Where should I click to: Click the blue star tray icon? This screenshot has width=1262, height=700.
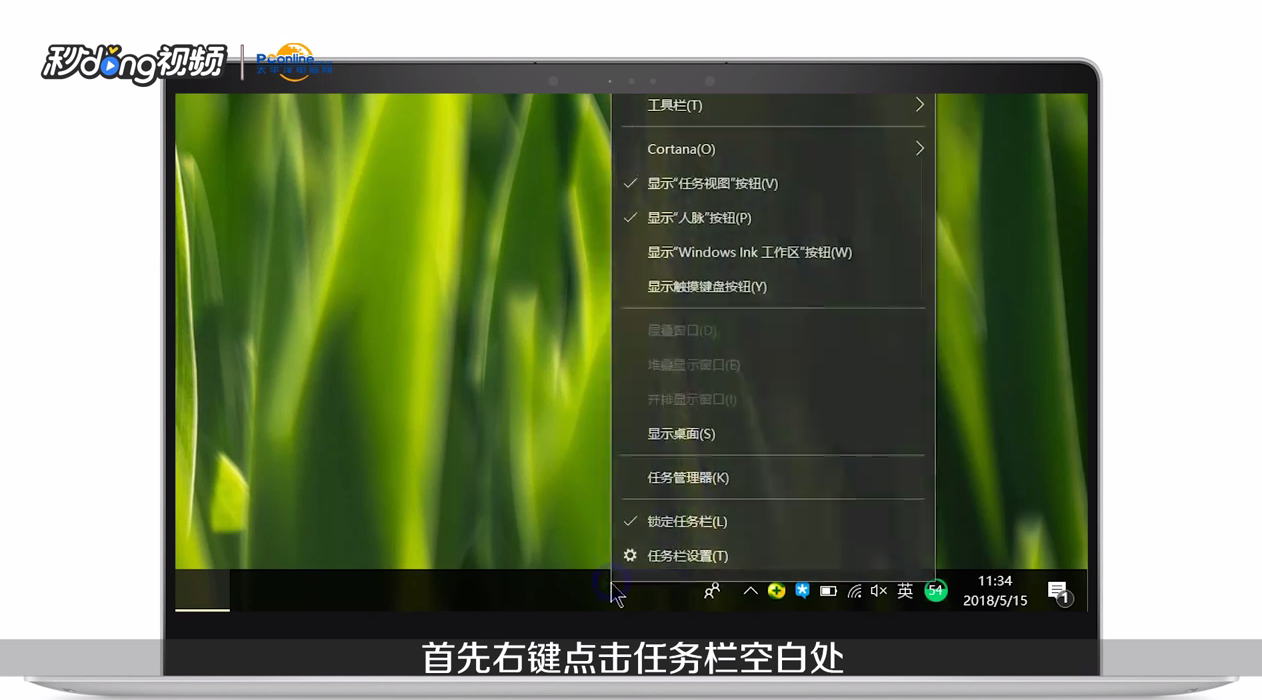[802, 591]
